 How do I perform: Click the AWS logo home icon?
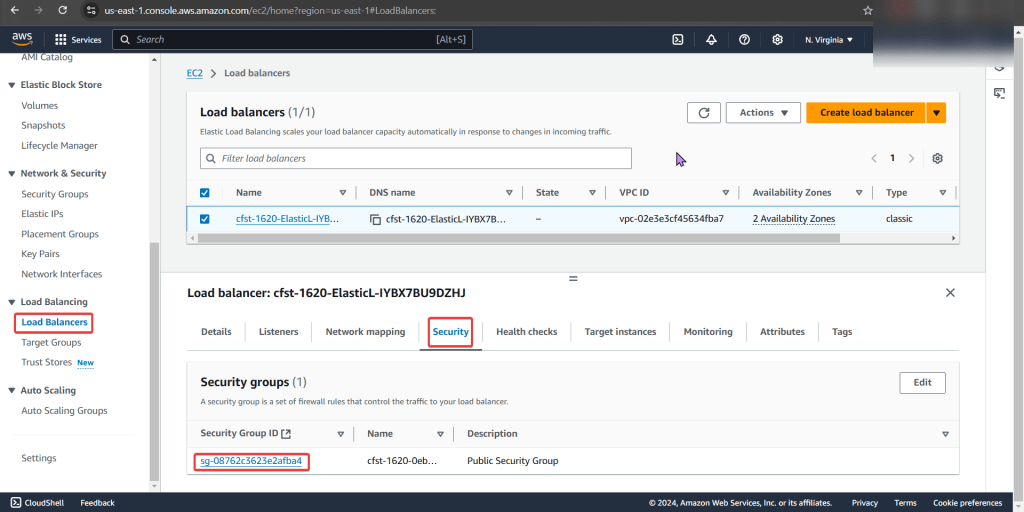(22, 39)
